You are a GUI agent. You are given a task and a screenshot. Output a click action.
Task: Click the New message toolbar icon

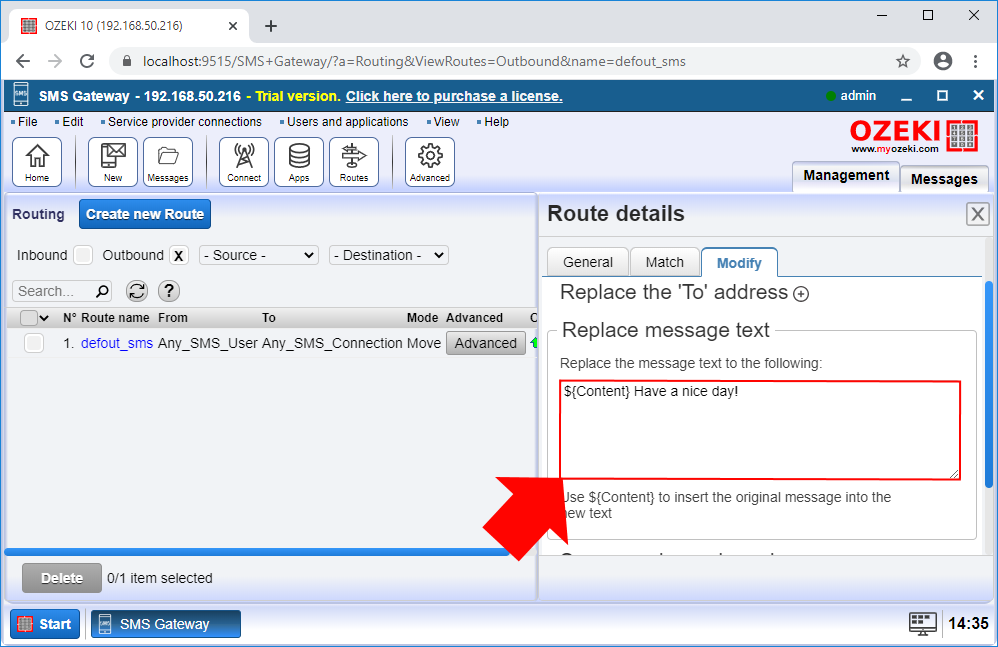113,162
